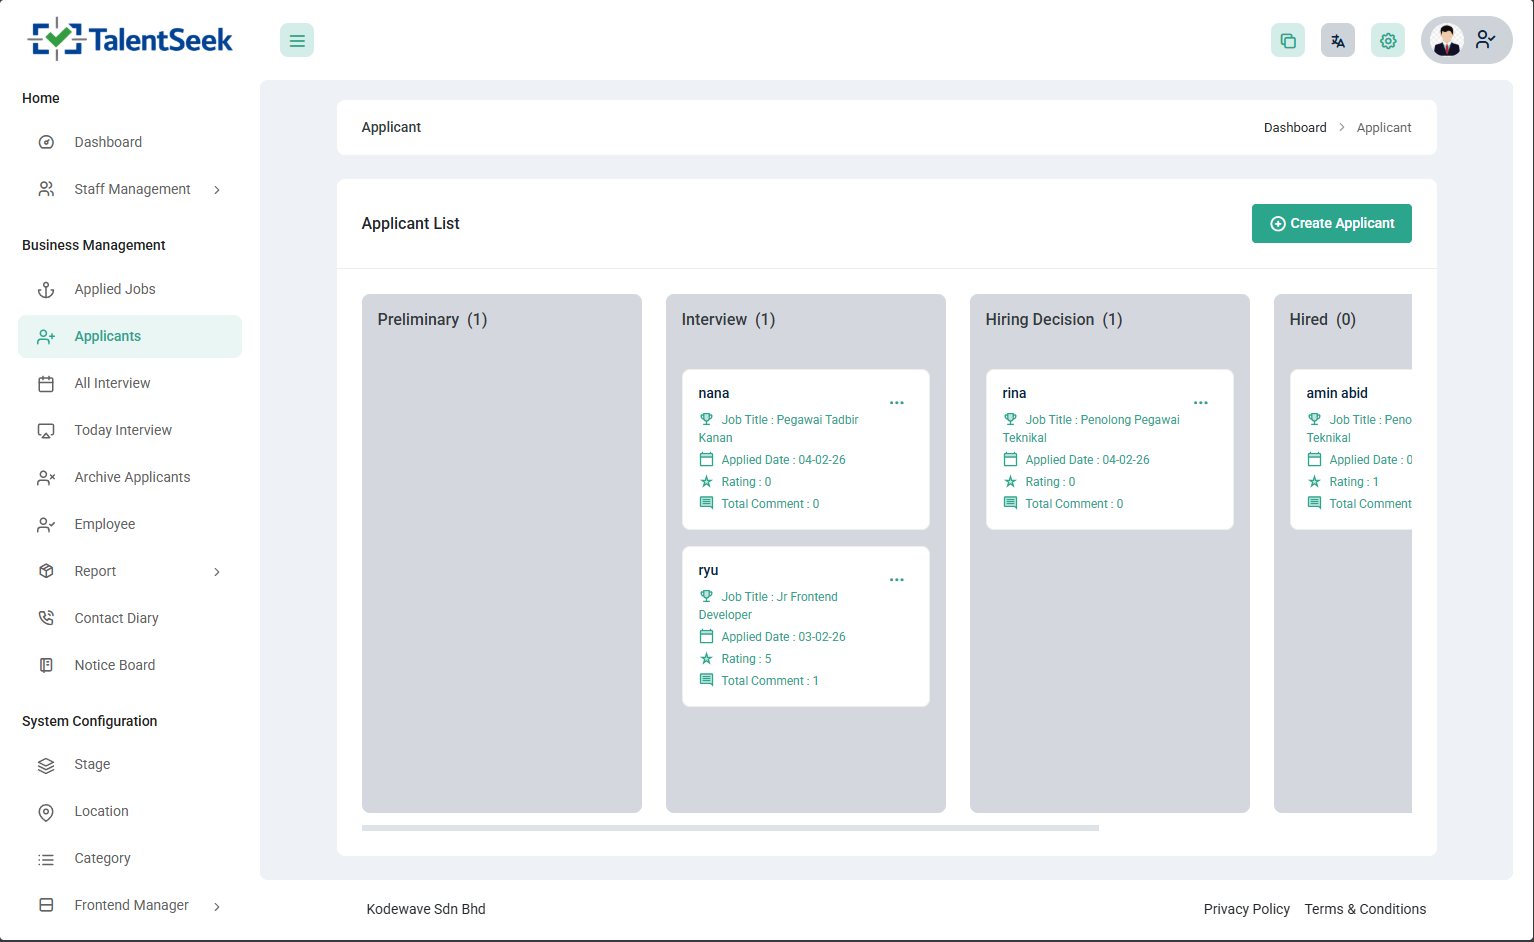This screenshot has width=1534, height=942.
Task: Open three-dot menu on rina card
Action: (1201, 403)
